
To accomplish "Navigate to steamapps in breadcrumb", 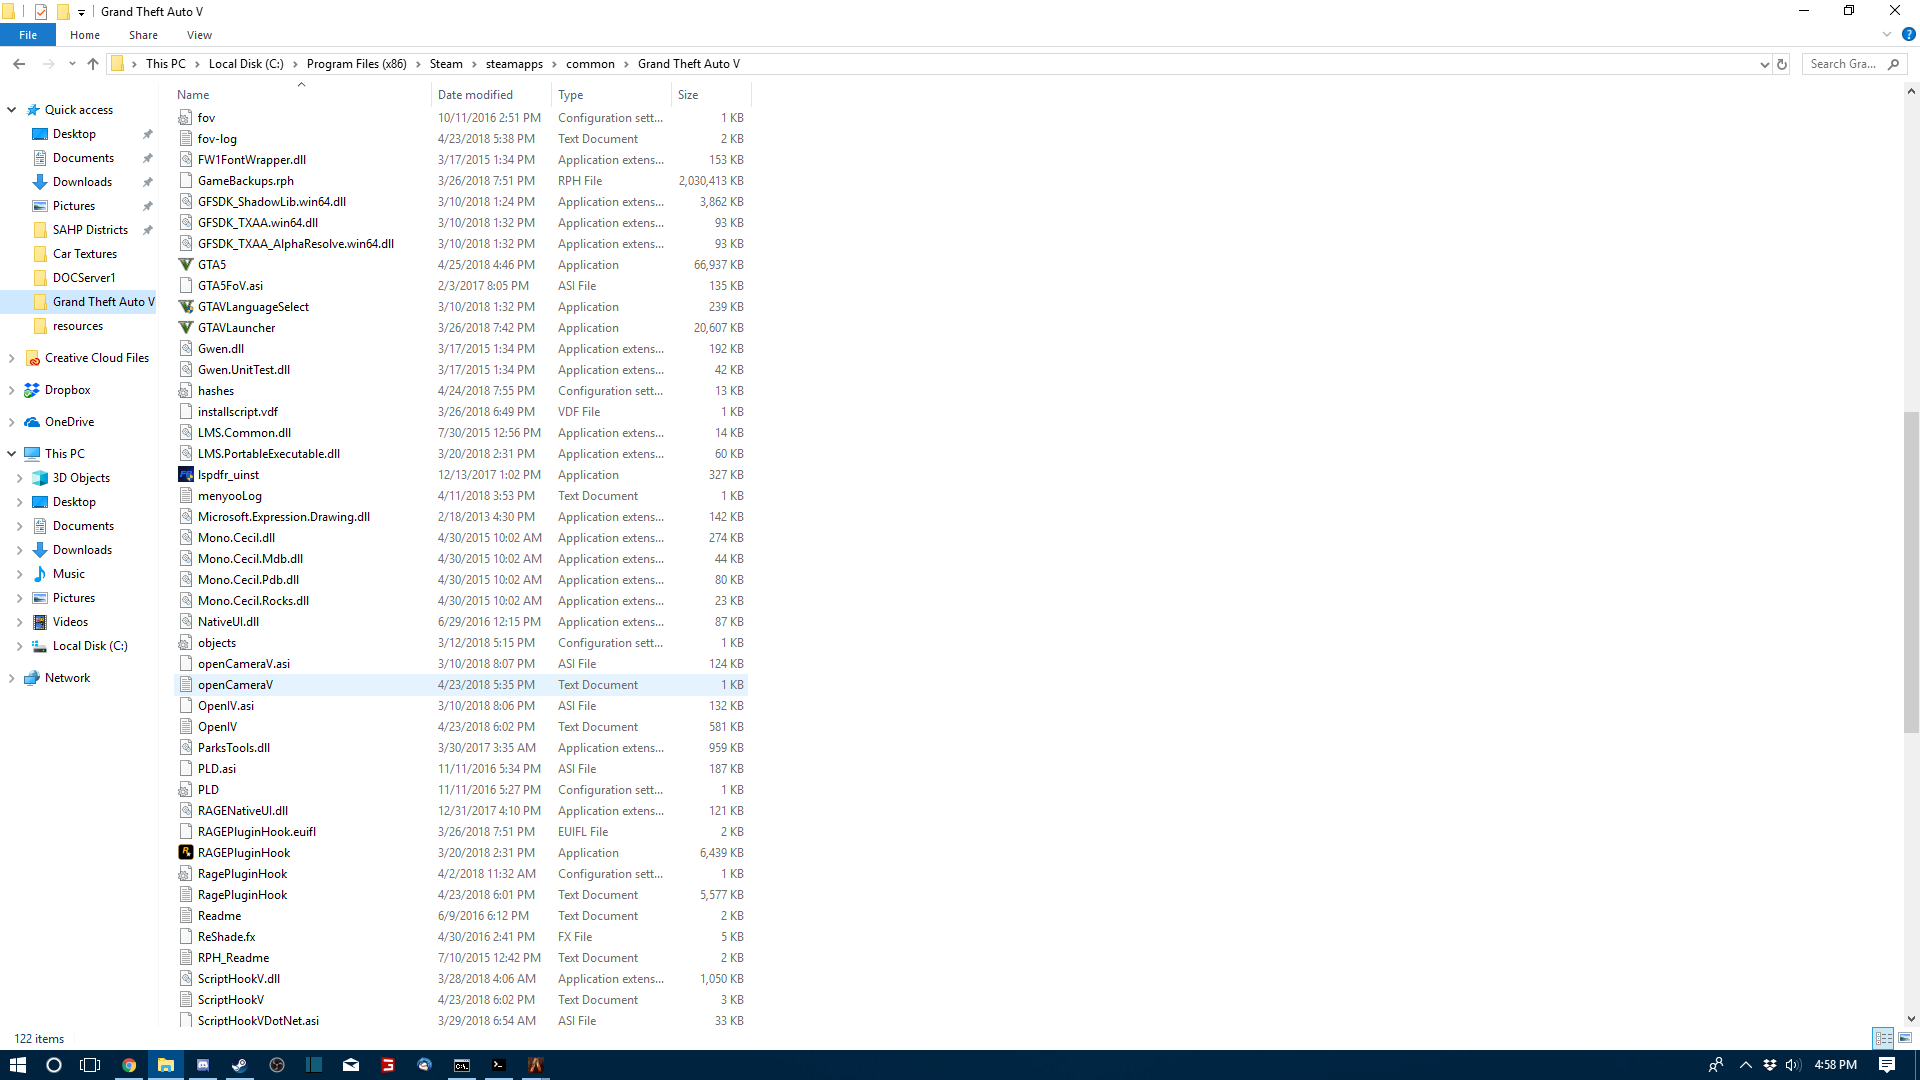I will (x=514, y=64).
